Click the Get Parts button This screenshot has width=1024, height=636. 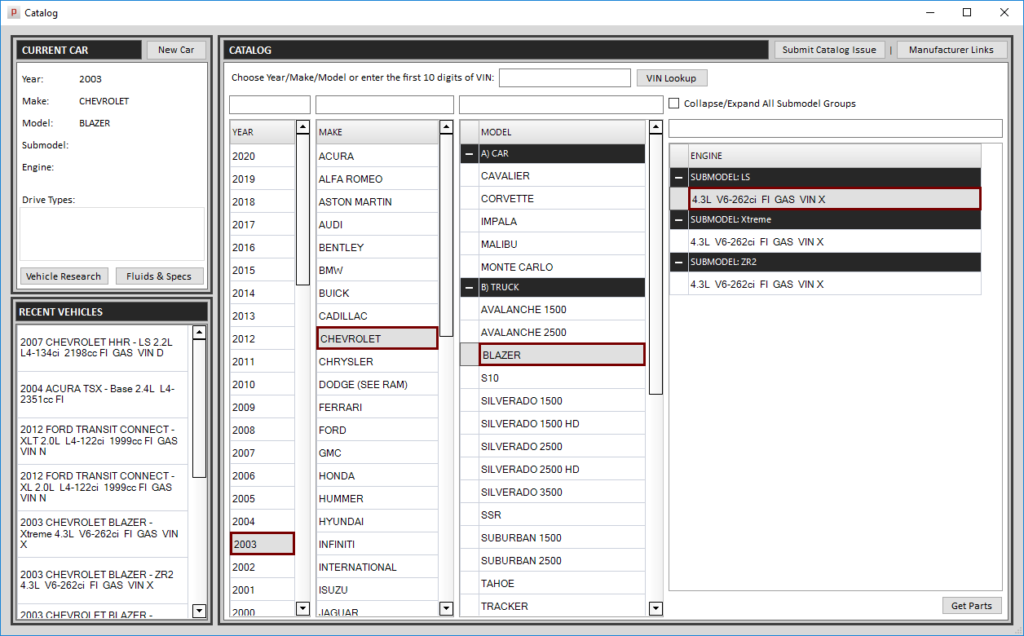tap(971, 605)
